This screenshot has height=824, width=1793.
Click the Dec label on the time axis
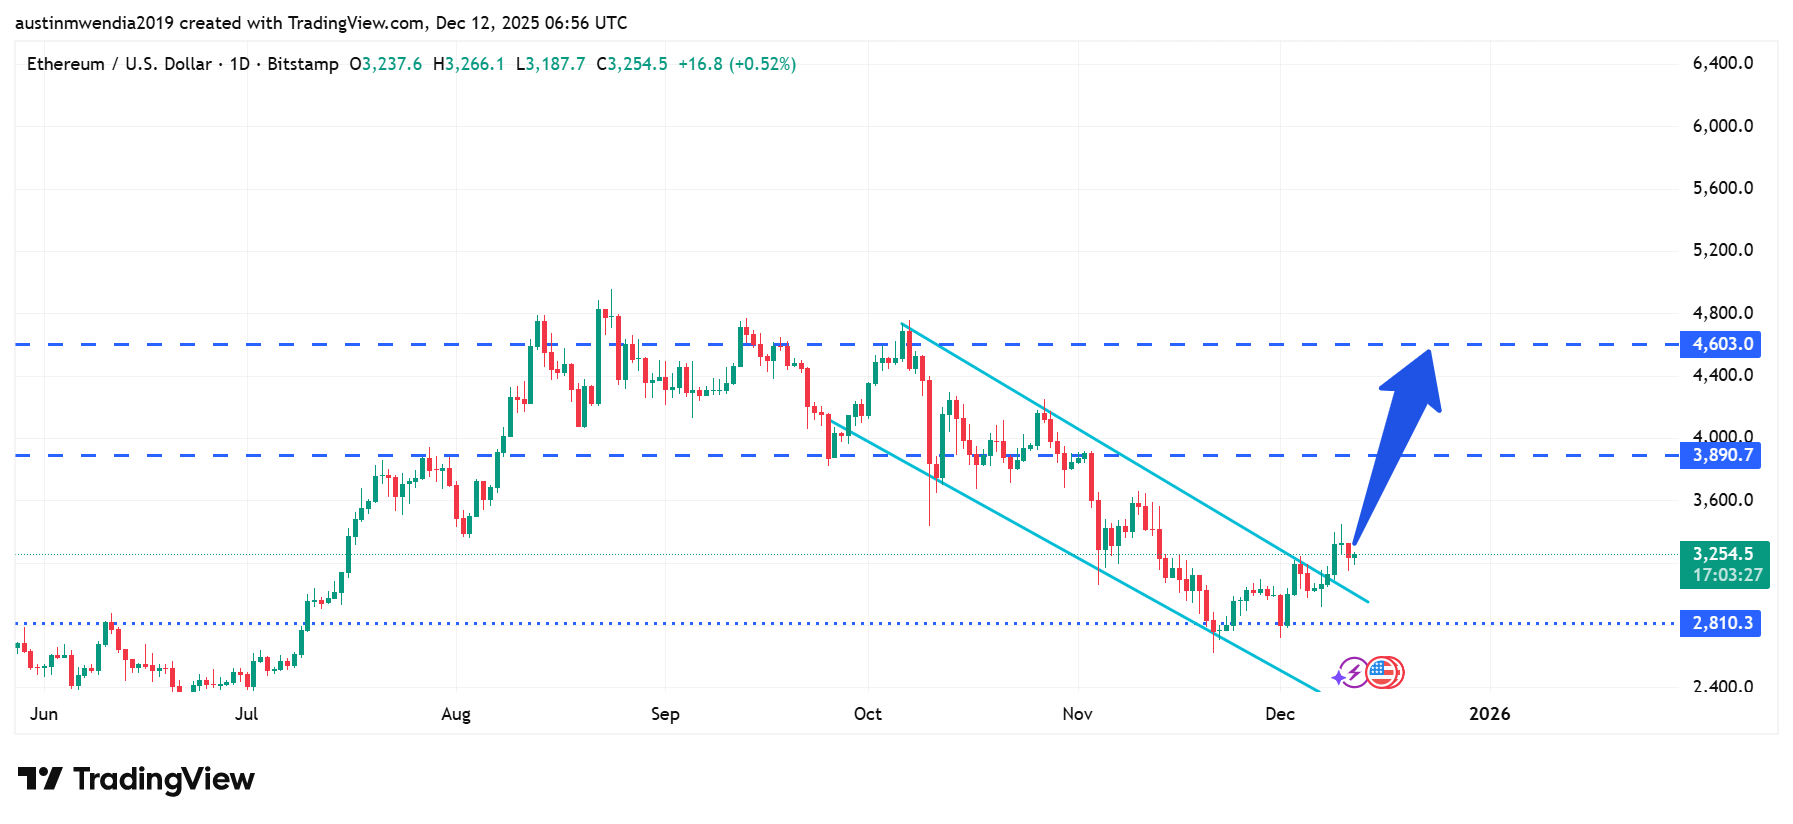(x=1279, y=714)
